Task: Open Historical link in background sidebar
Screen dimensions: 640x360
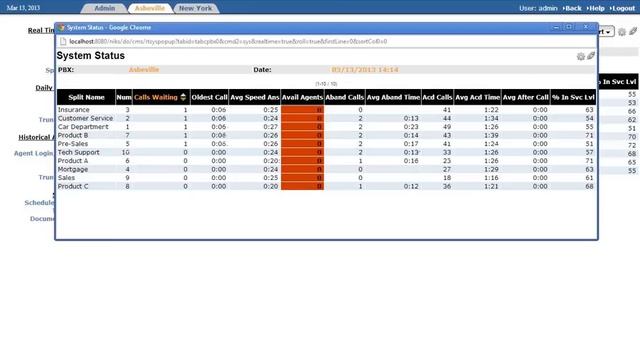Action: [36, 138]
